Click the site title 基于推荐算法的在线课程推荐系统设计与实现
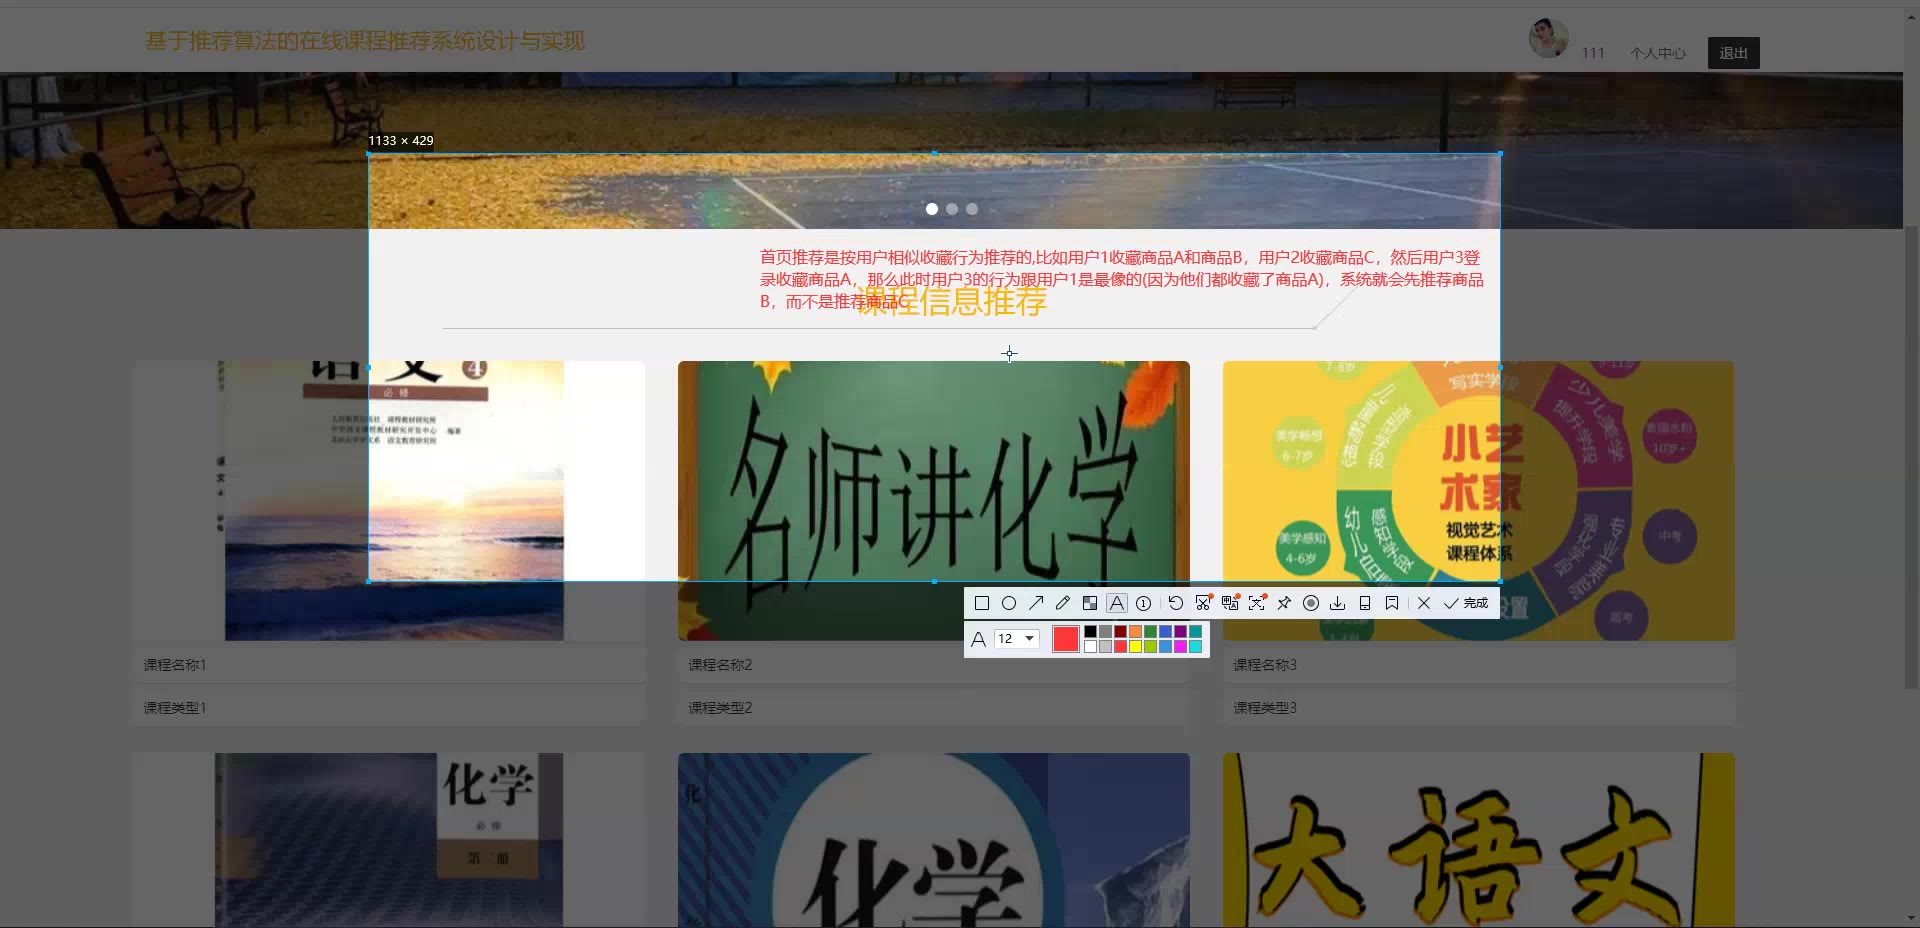The height and width of the screenshot is (928, 1920). tap(365, 41)
